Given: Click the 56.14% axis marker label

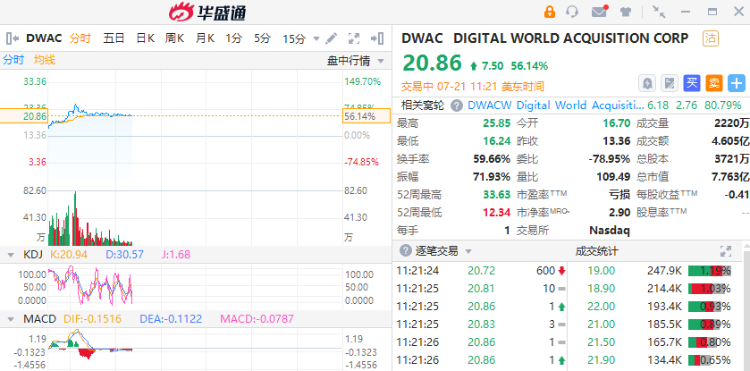Looking at the screenshot, I should [366, 116].
